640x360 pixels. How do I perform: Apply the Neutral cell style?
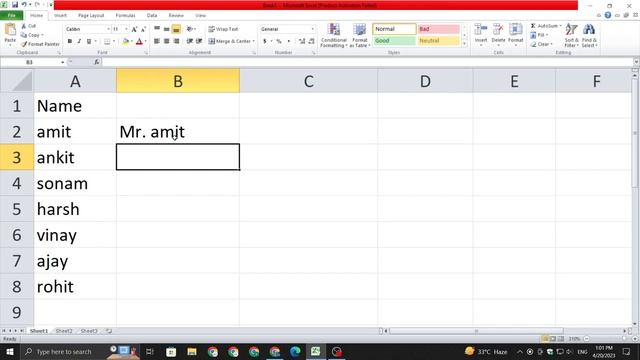pyautogui.click(x=439, y=41)
